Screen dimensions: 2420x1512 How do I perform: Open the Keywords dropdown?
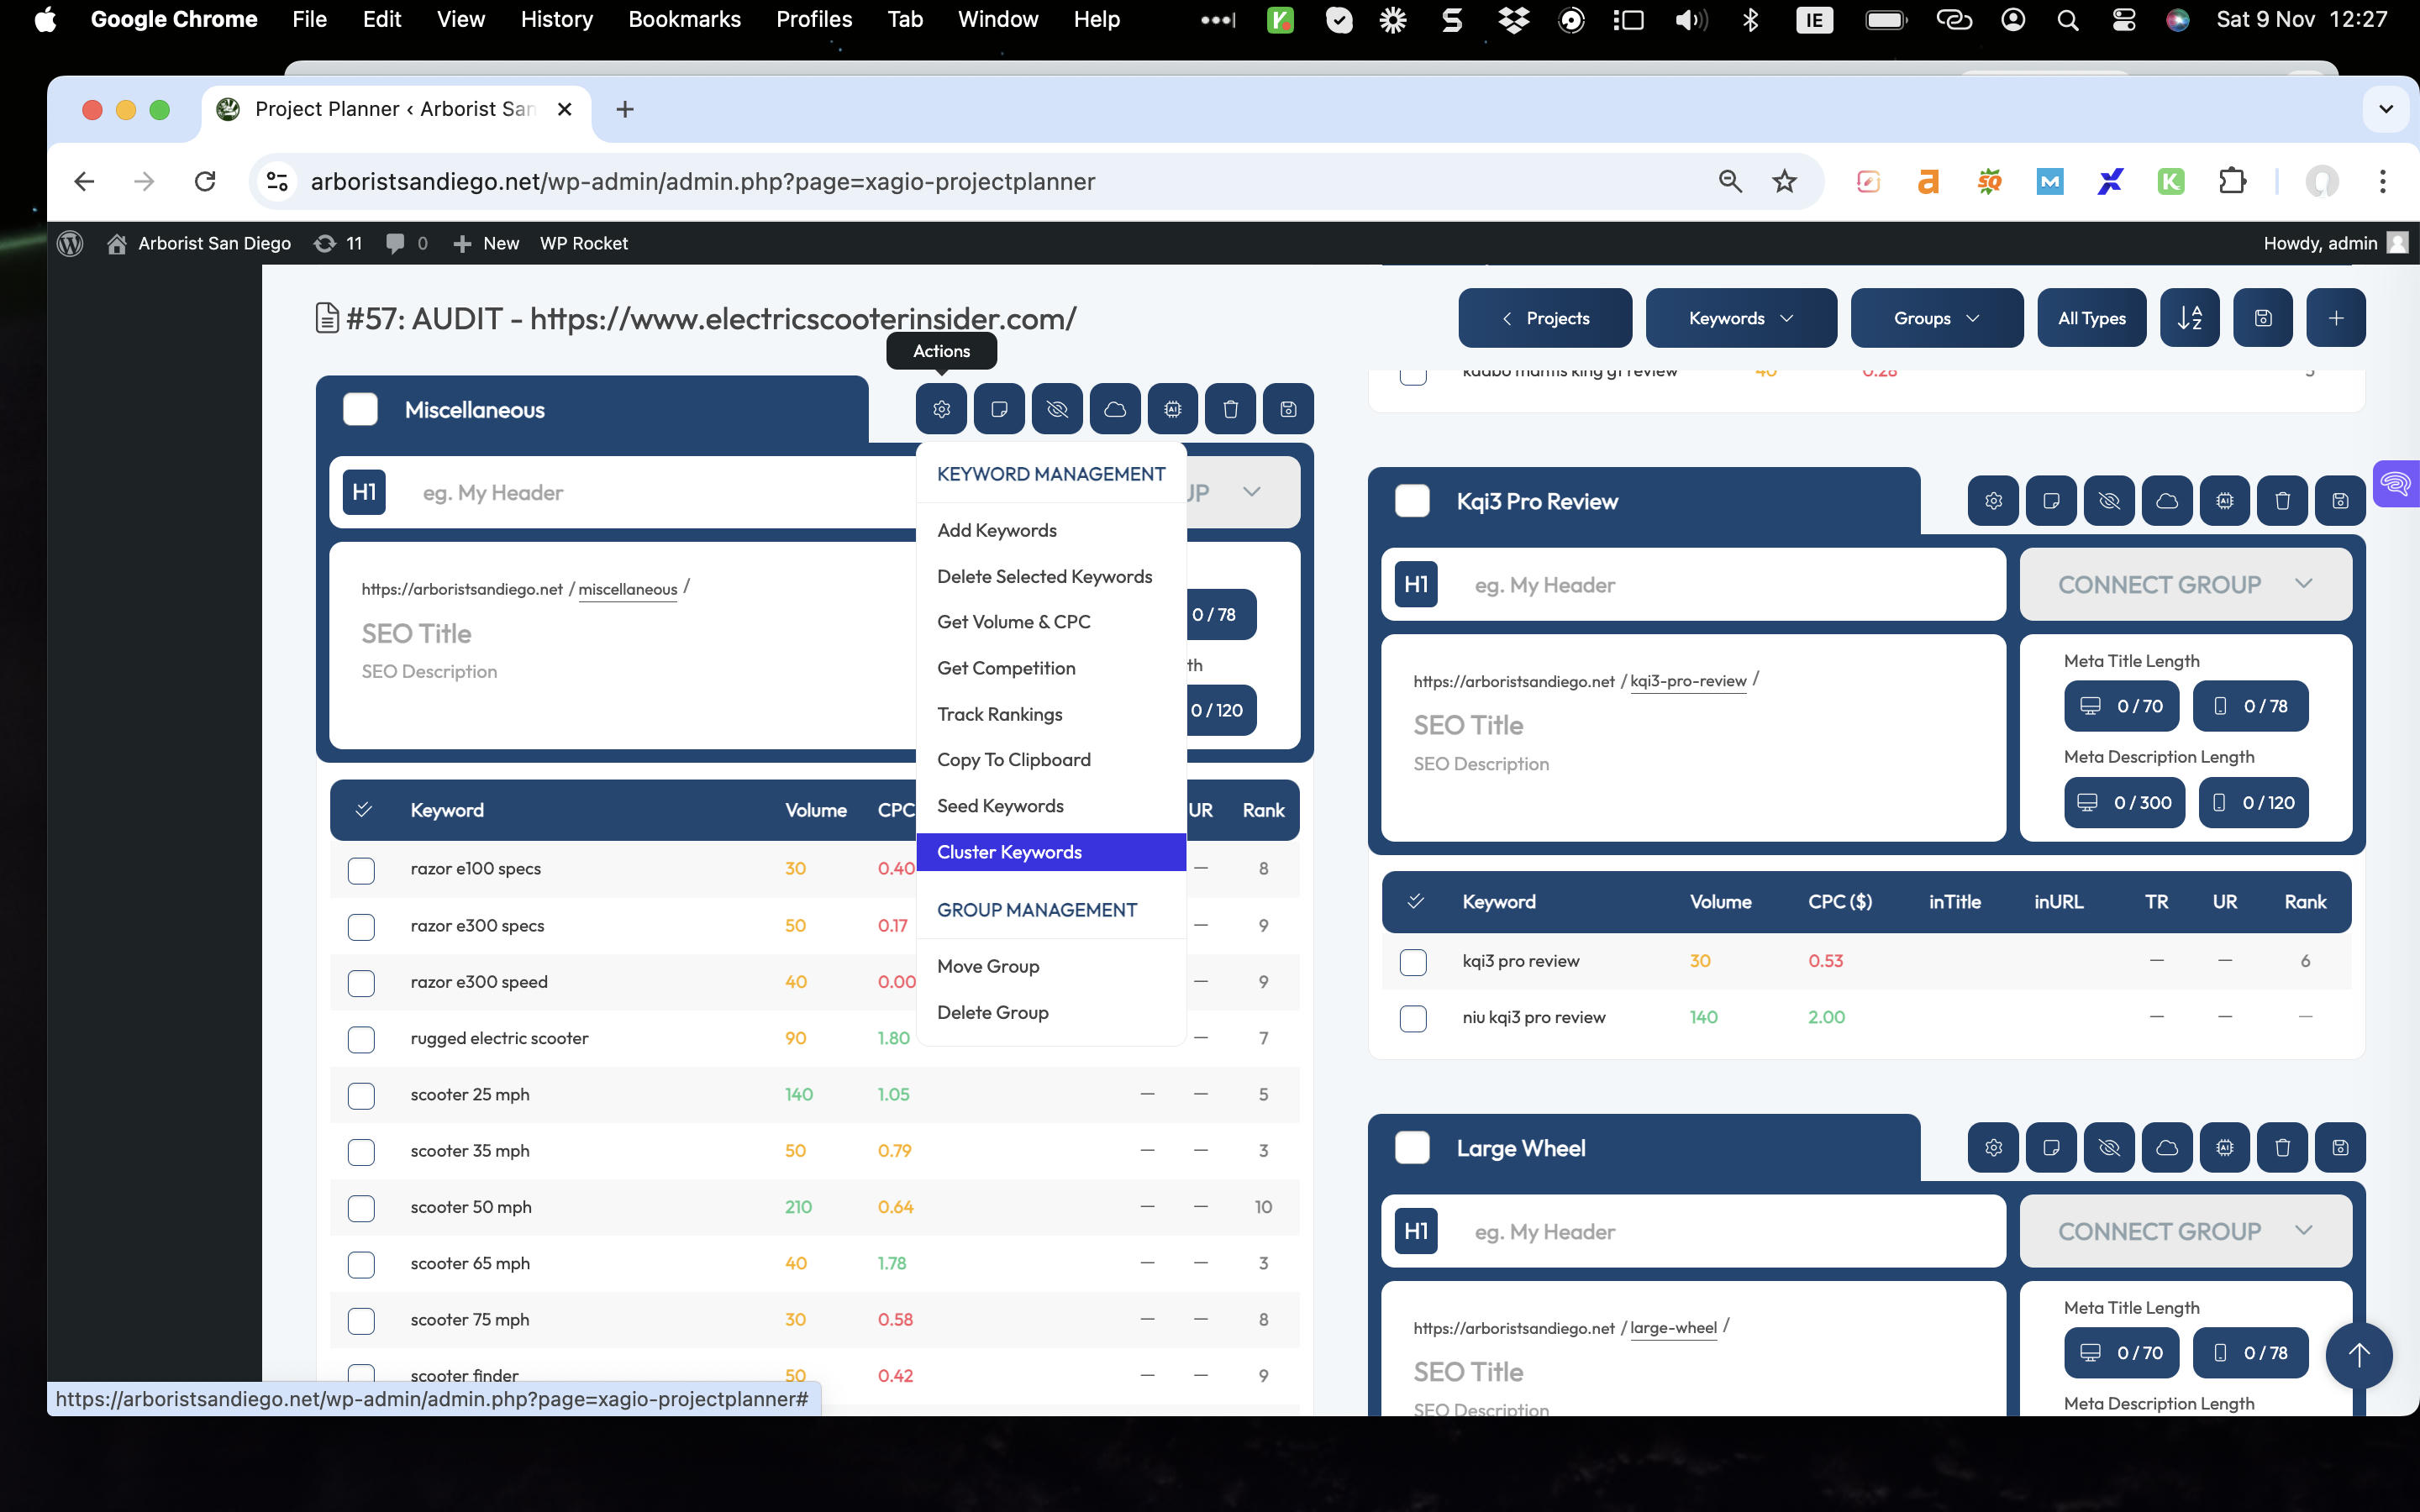coord(1741,318)
